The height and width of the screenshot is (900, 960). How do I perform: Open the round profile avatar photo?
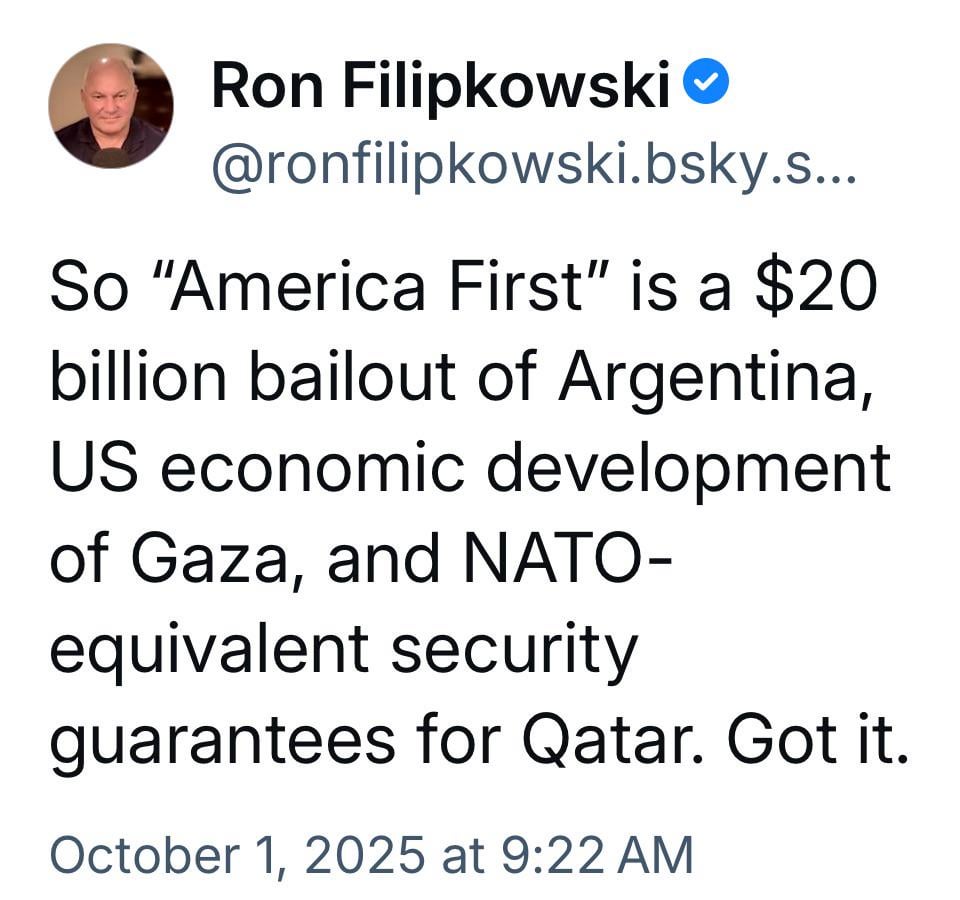coord(111,105)
